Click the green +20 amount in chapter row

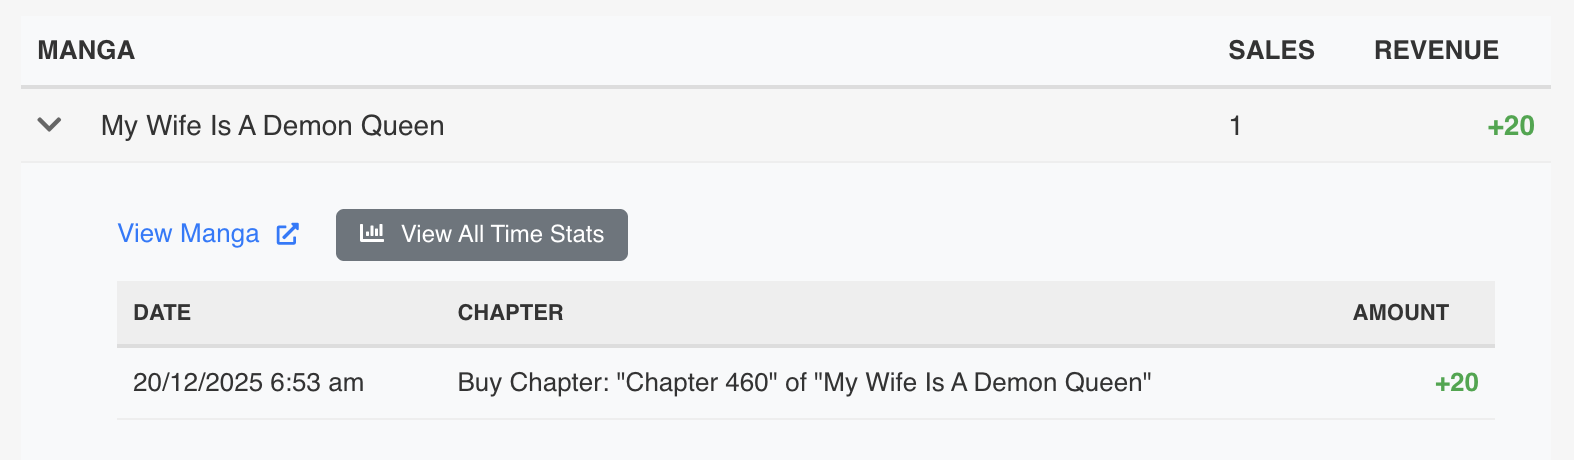click(x=1456, y=383)
